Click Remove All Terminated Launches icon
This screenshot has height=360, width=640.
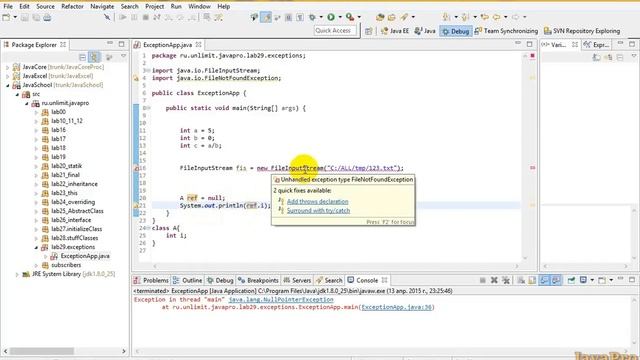506,280
